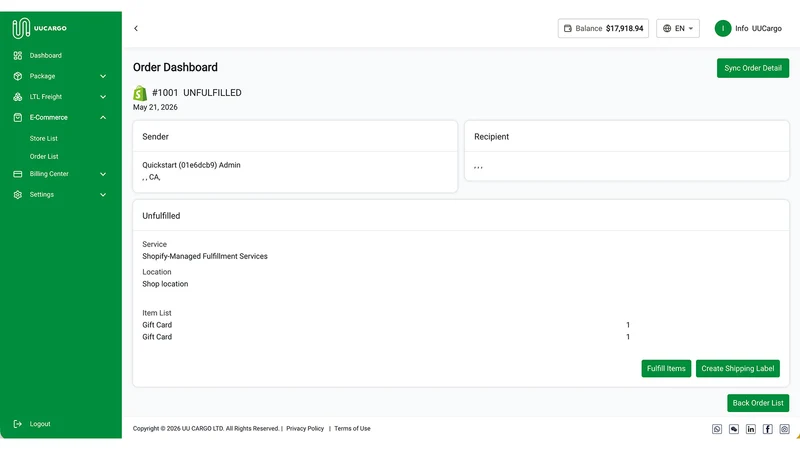Open the Facebook icon in footer
800x450 pixels.
(x=767, y=429)
